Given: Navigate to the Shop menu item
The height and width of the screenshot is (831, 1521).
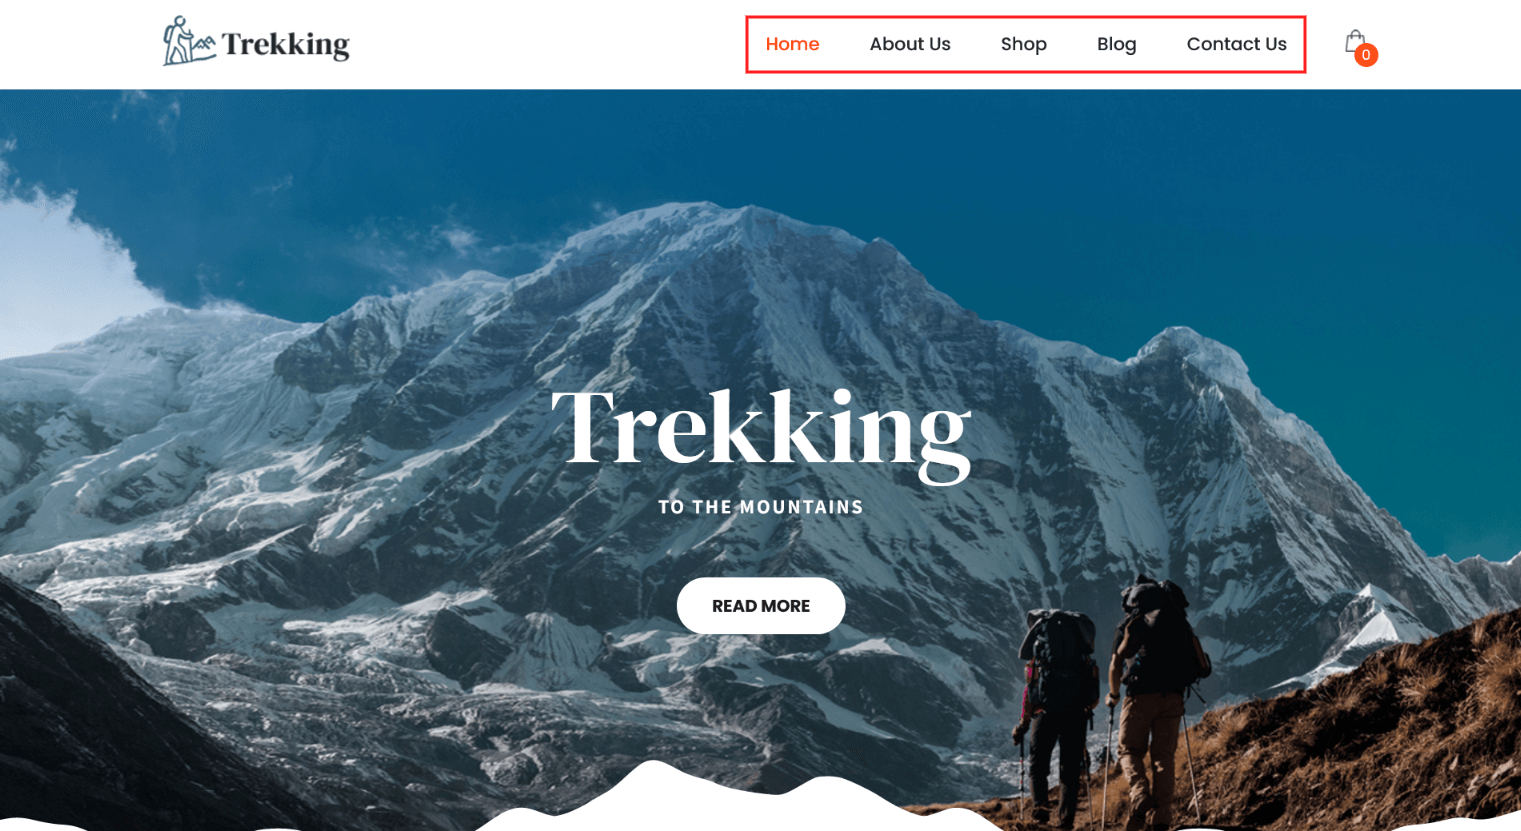Looking at the screenshot, I should 1024,44.
